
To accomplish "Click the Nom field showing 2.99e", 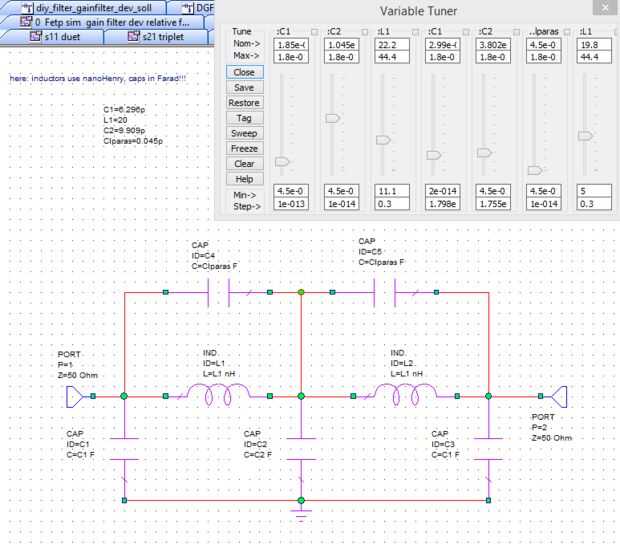I will [442, 45].
